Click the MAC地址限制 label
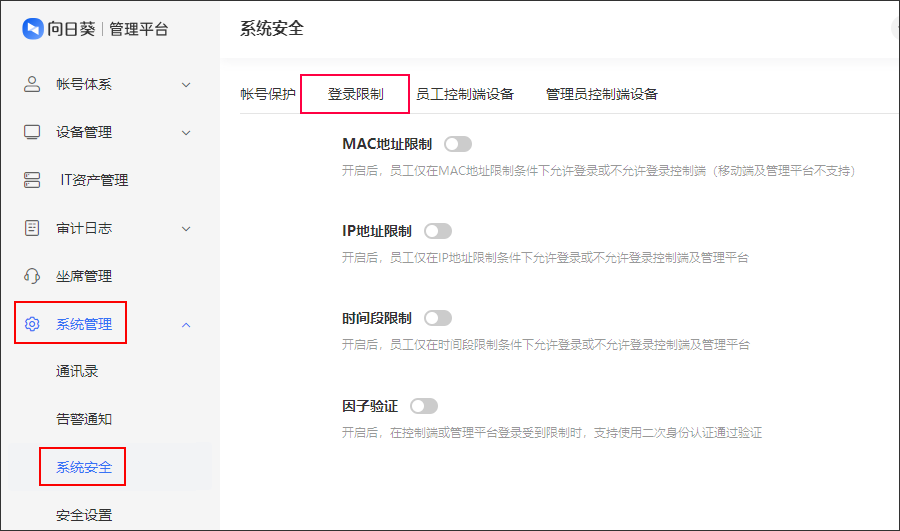Screen dimensions: 900x531 387,144
